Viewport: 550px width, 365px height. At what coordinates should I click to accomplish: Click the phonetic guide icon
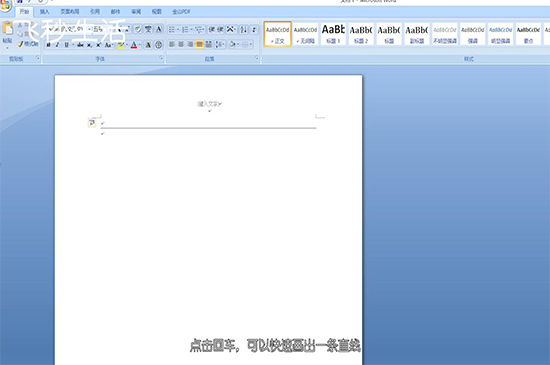(148, 29)
